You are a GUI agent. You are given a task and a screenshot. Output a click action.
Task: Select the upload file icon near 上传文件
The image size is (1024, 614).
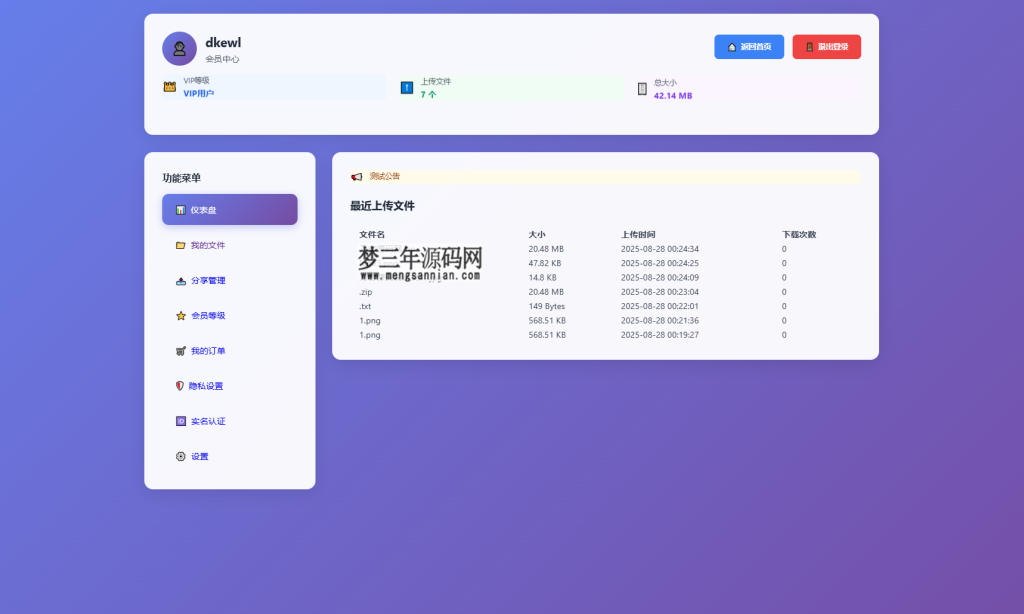[406, 86]
